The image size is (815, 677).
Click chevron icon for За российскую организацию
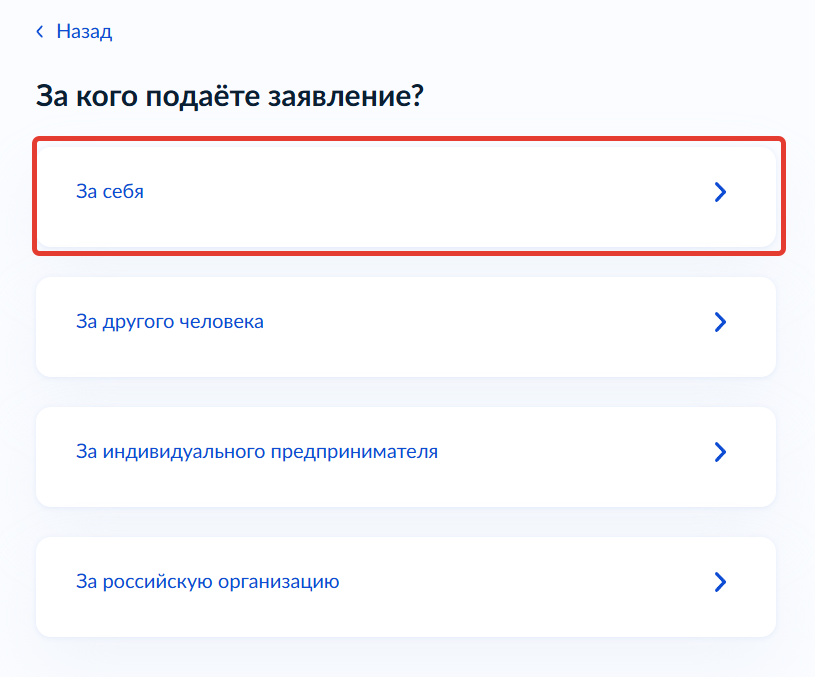720,582
